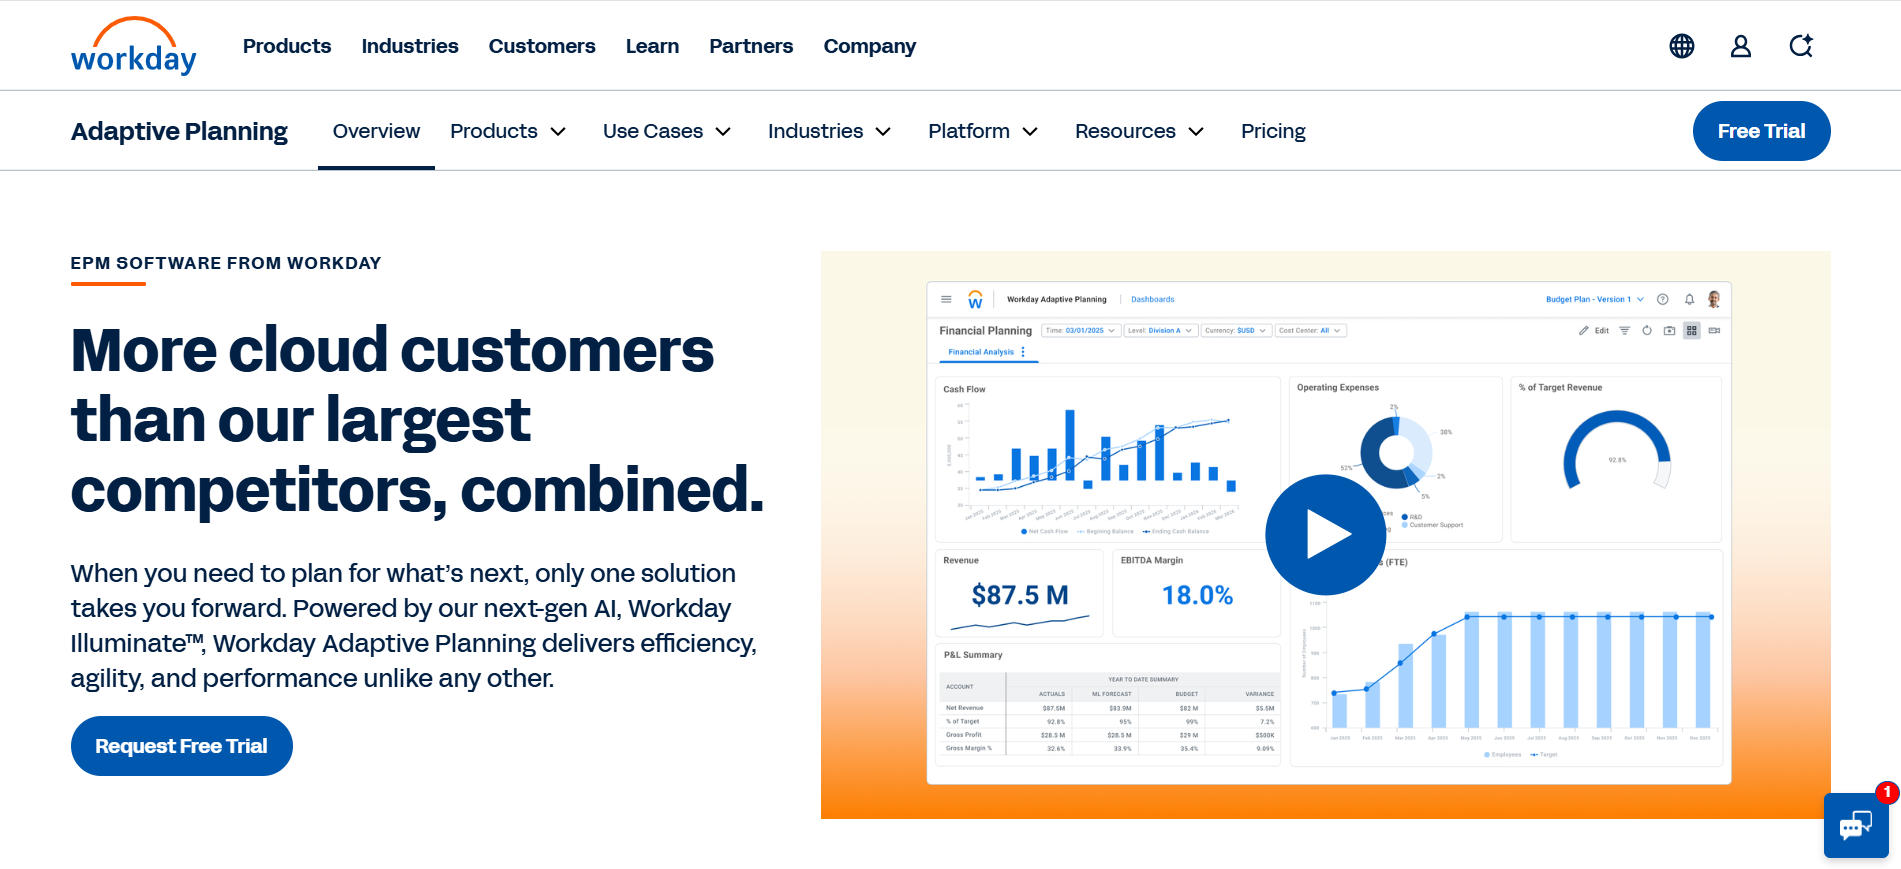Viewport: 1901px width, 869px height.
Task: Open the AI search icon
Action: pos(1801,46)
